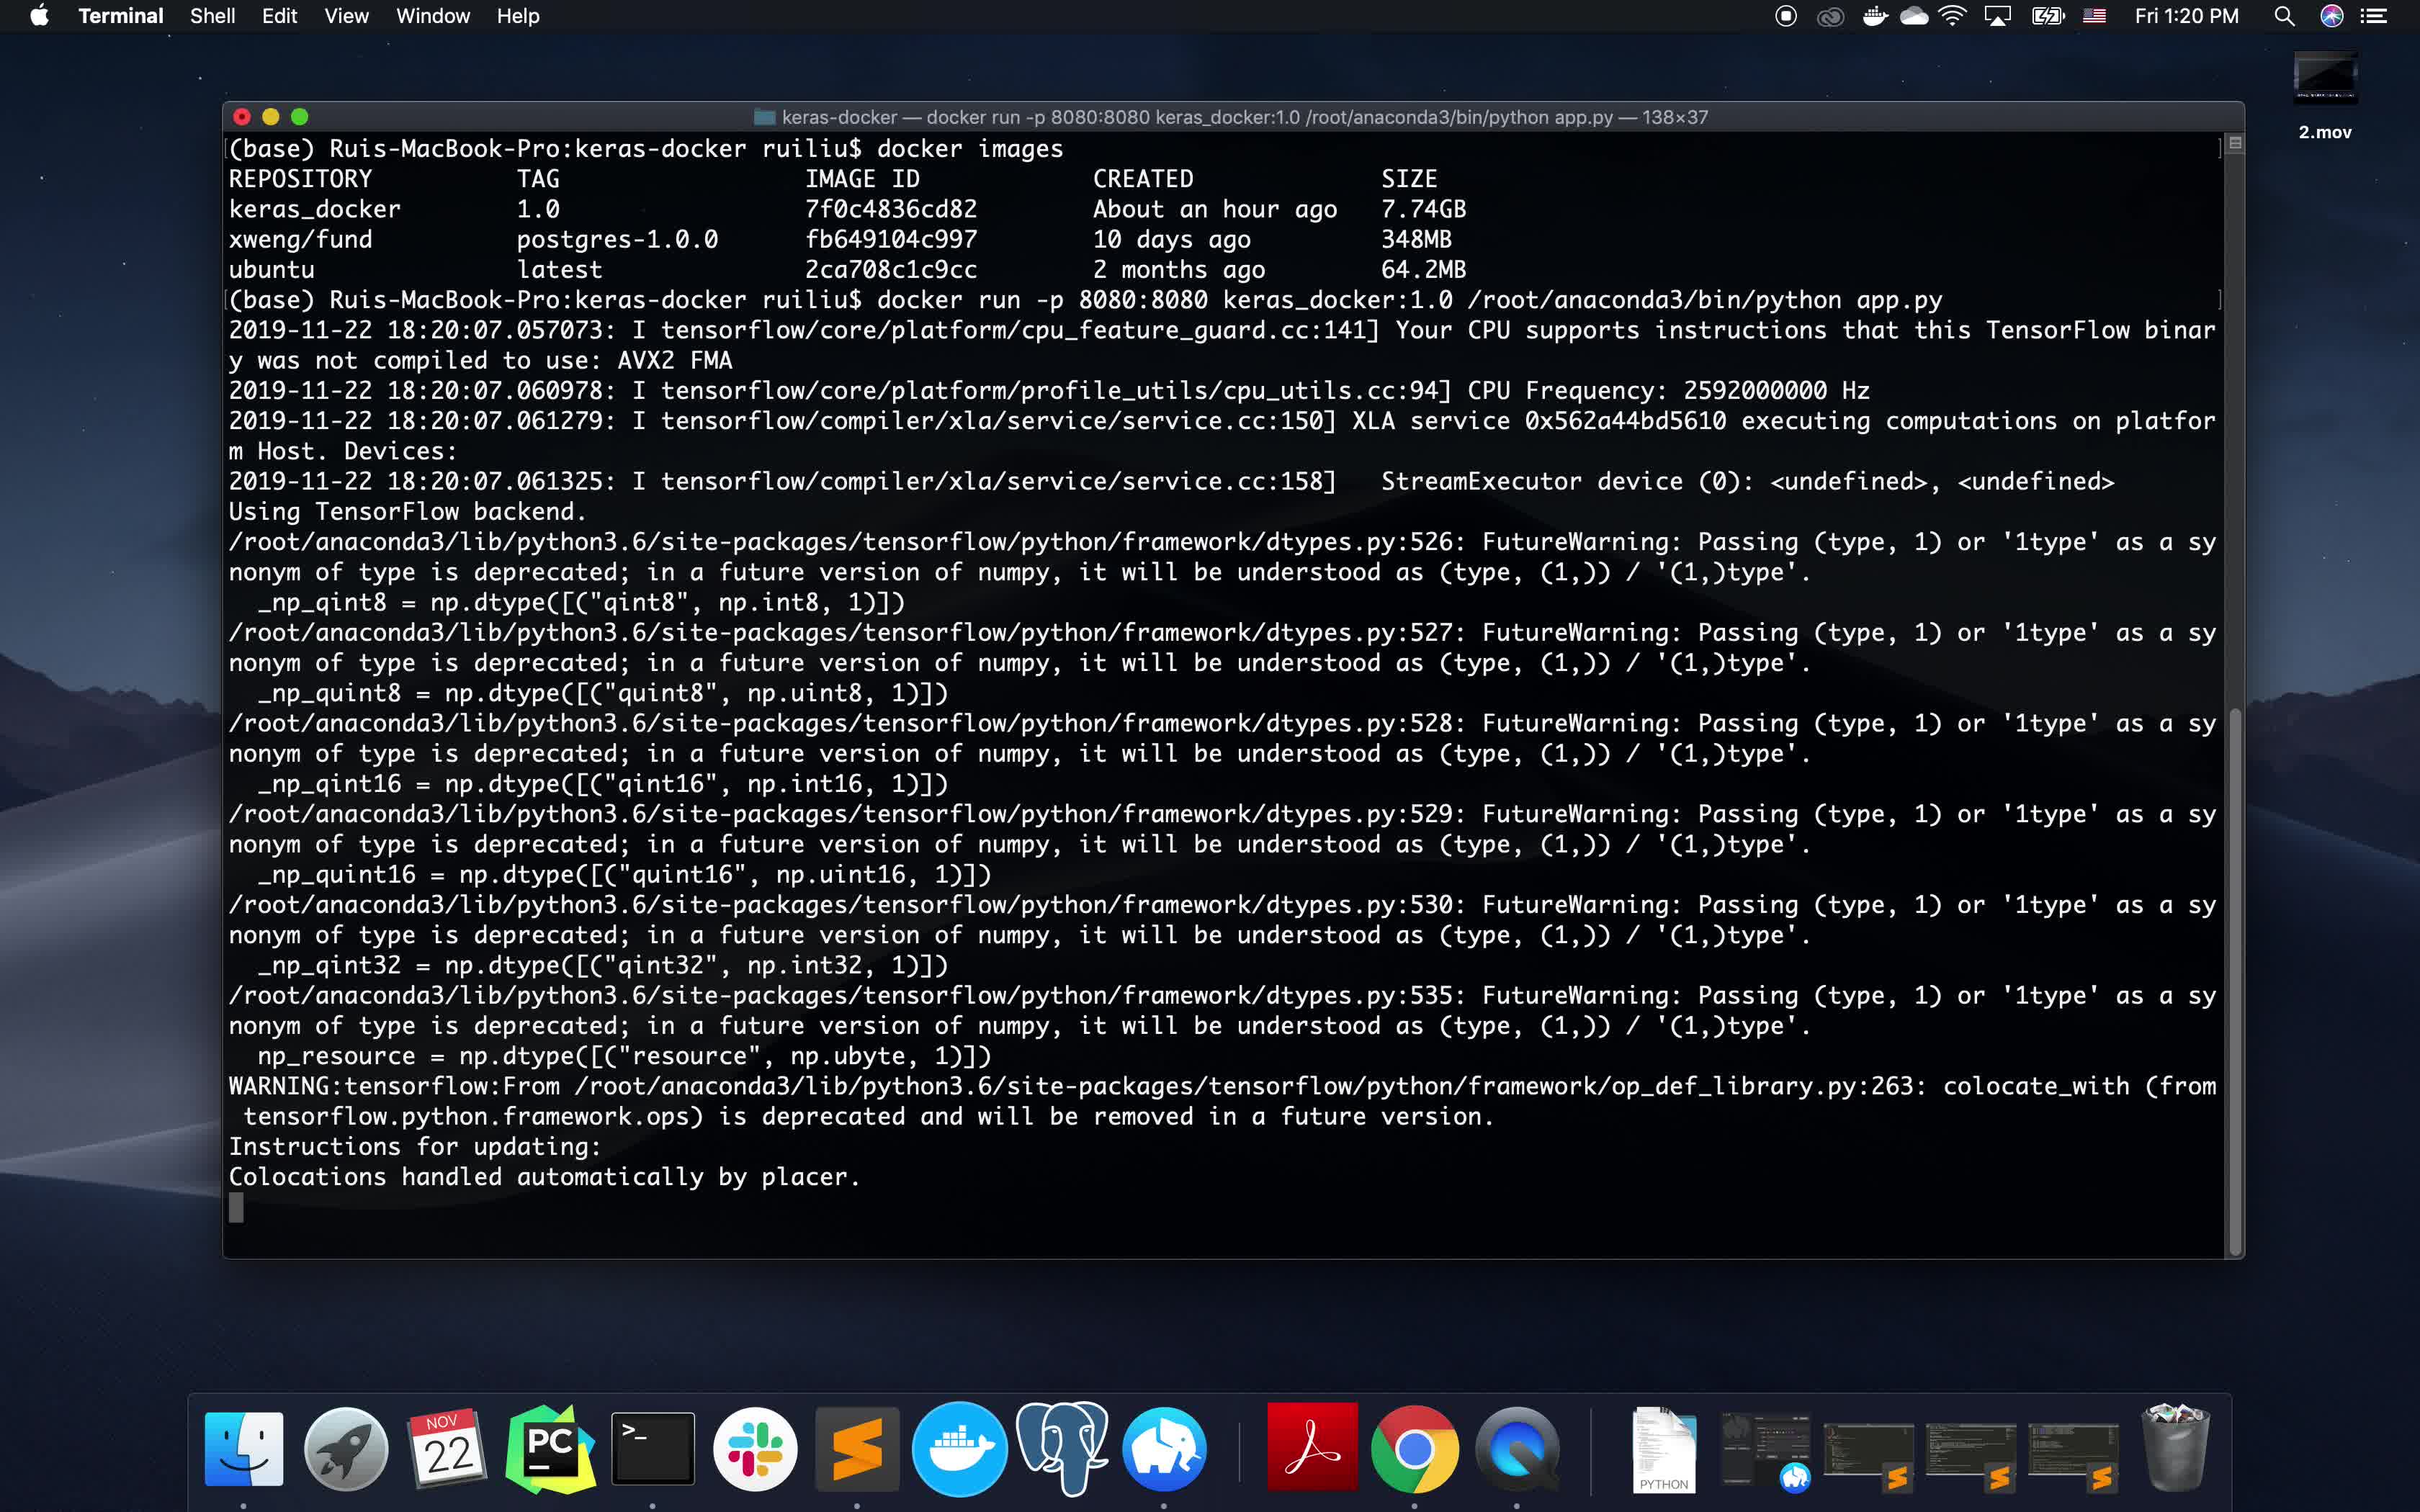The height and width of the screenshot is (1512, 2420).
Task: Open the PYTHON file in the dock
Action: [x=1664, y=1449]
